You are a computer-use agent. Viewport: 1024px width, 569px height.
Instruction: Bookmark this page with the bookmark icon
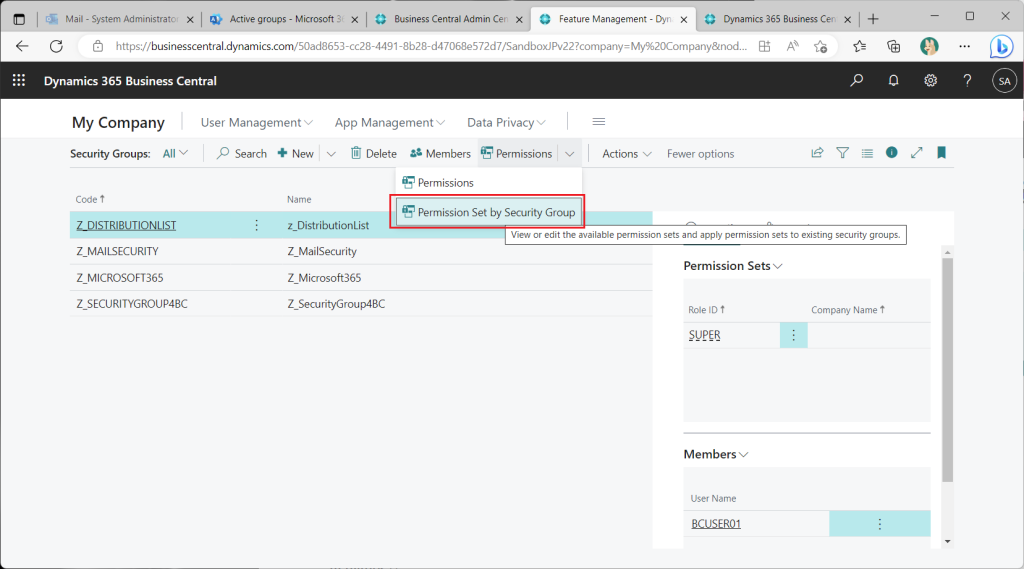click(941, 152)
